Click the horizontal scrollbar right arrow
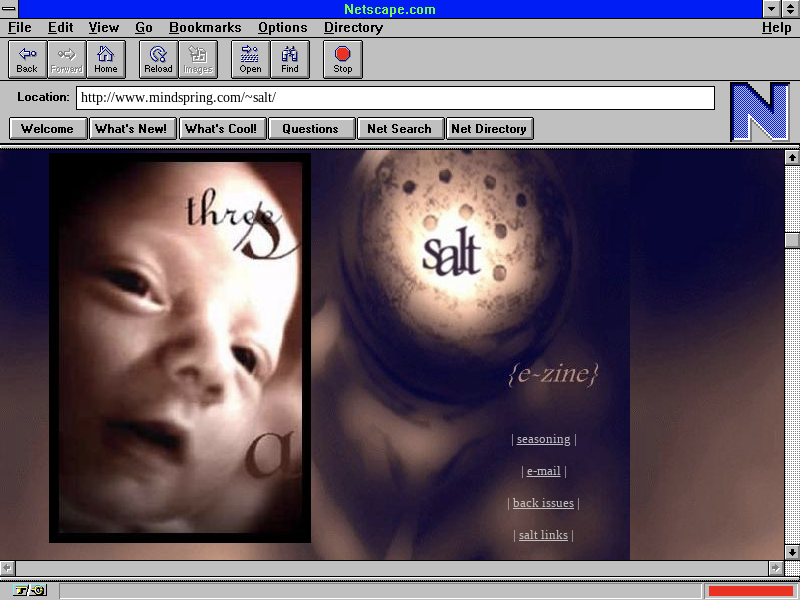This screenshot has height=600, width=800. [x=776, y=568]
